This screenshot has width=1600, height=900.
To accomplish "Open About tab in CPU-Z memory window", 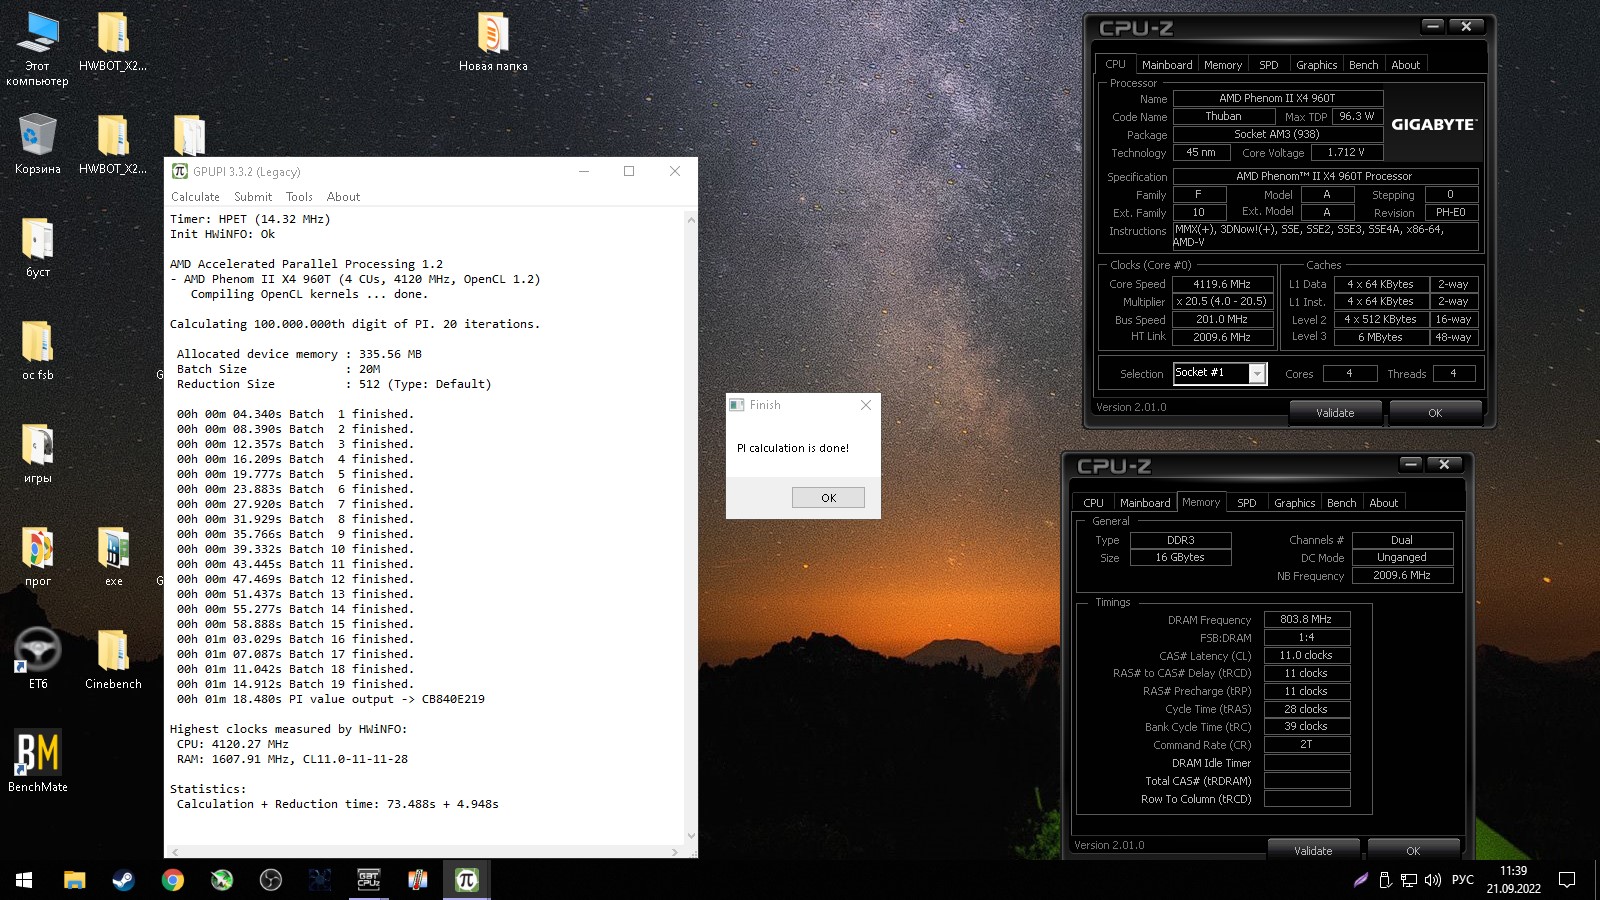I will click(x=1383, y=503).
